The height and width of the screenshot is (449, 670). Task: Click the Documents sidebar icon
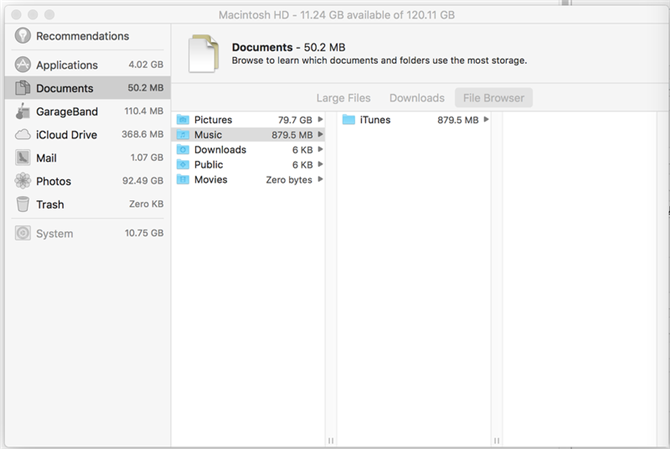[x=23, y=88]
